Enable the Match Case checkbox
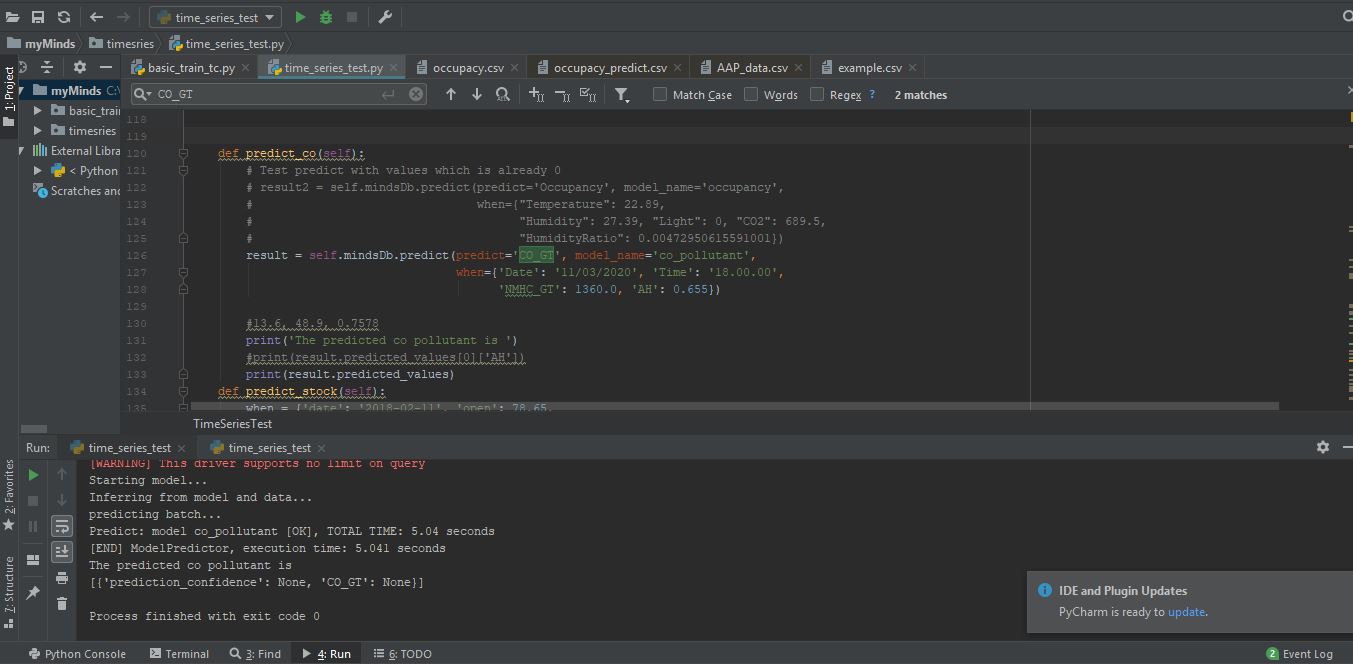The height and width of the screenshot is (664, 1353). (x=660, y=94)
